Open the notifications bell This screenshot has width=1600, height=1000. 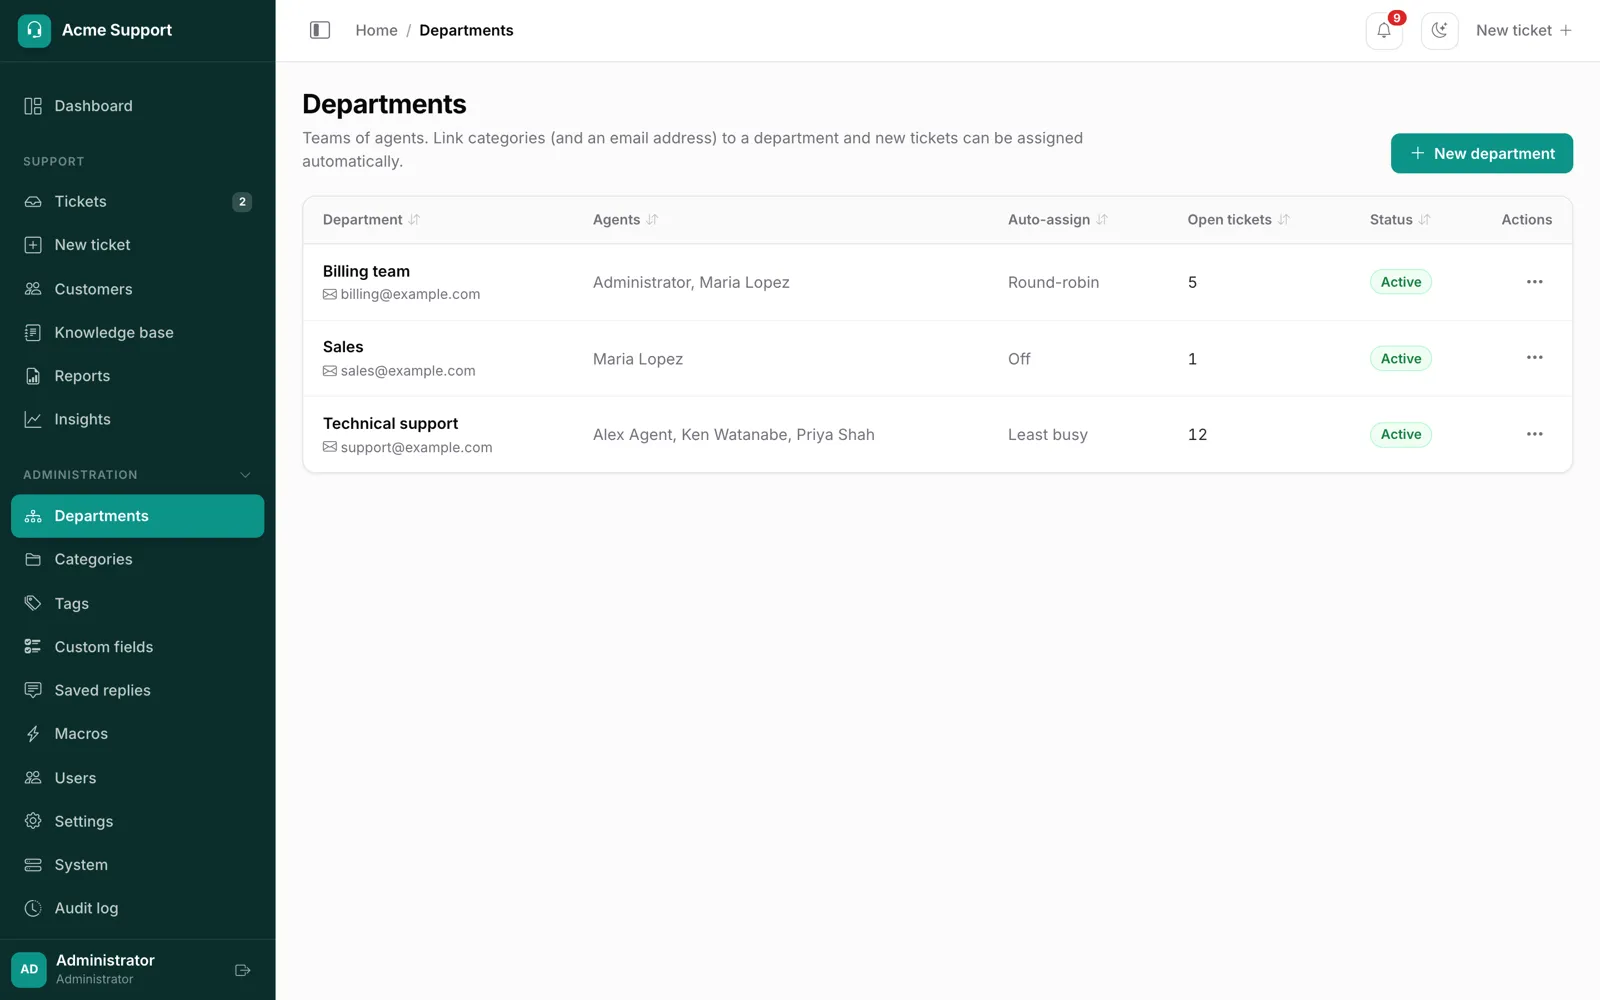click(1384, 30)
